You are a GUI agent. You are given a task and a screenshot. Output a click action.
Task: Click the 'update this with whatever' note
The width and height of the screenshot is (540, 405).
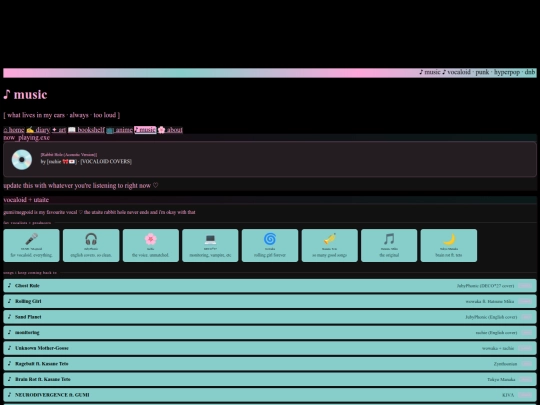point(81,186)
